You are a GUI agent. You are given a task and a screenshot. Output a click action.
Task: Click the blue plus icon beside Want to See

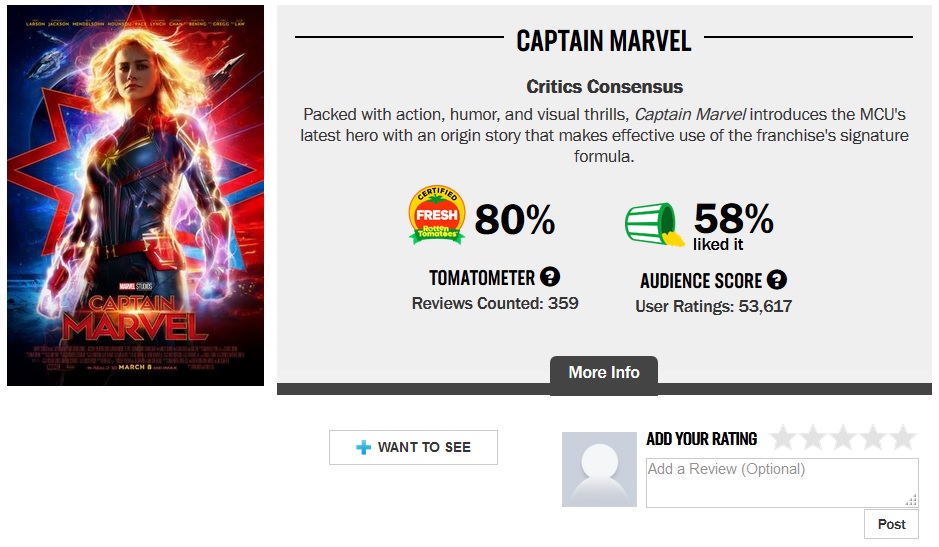click(363, 447)
